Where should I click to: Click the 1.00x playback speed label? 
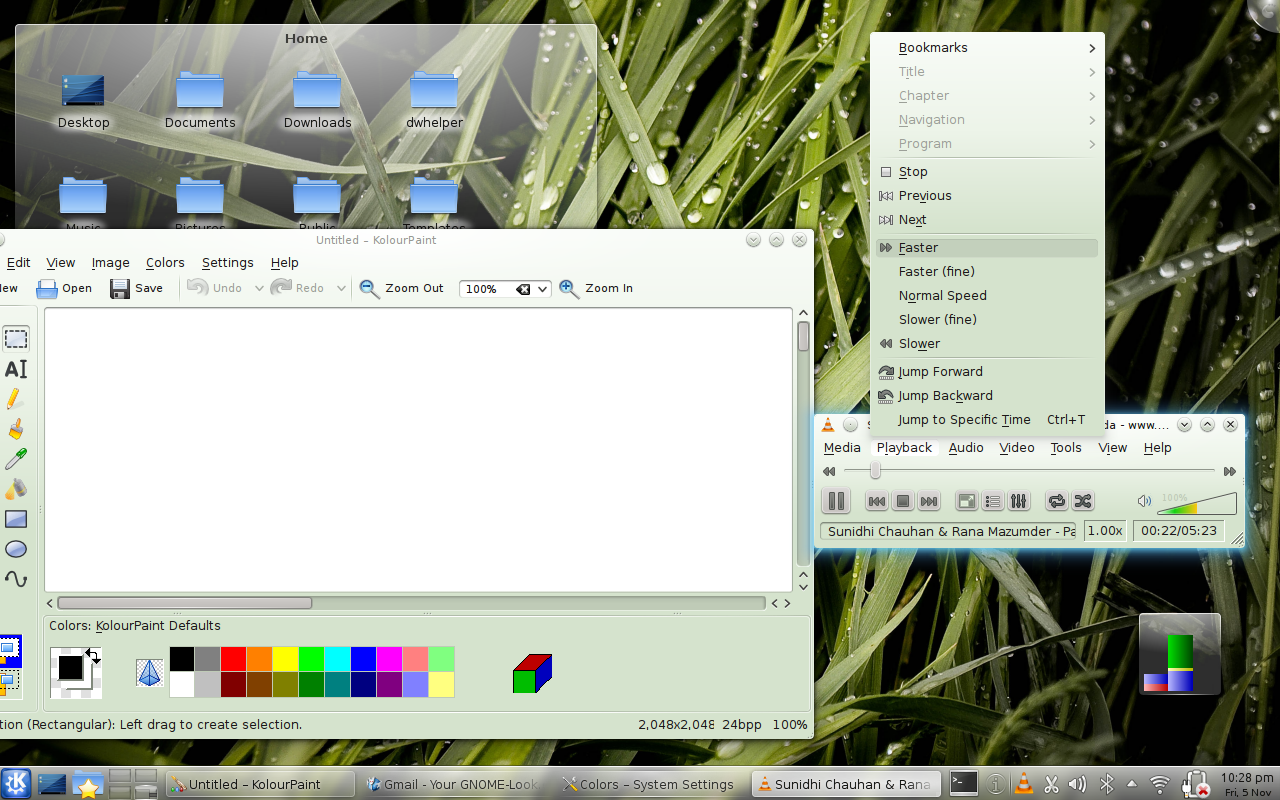(x=1105, y=531)
